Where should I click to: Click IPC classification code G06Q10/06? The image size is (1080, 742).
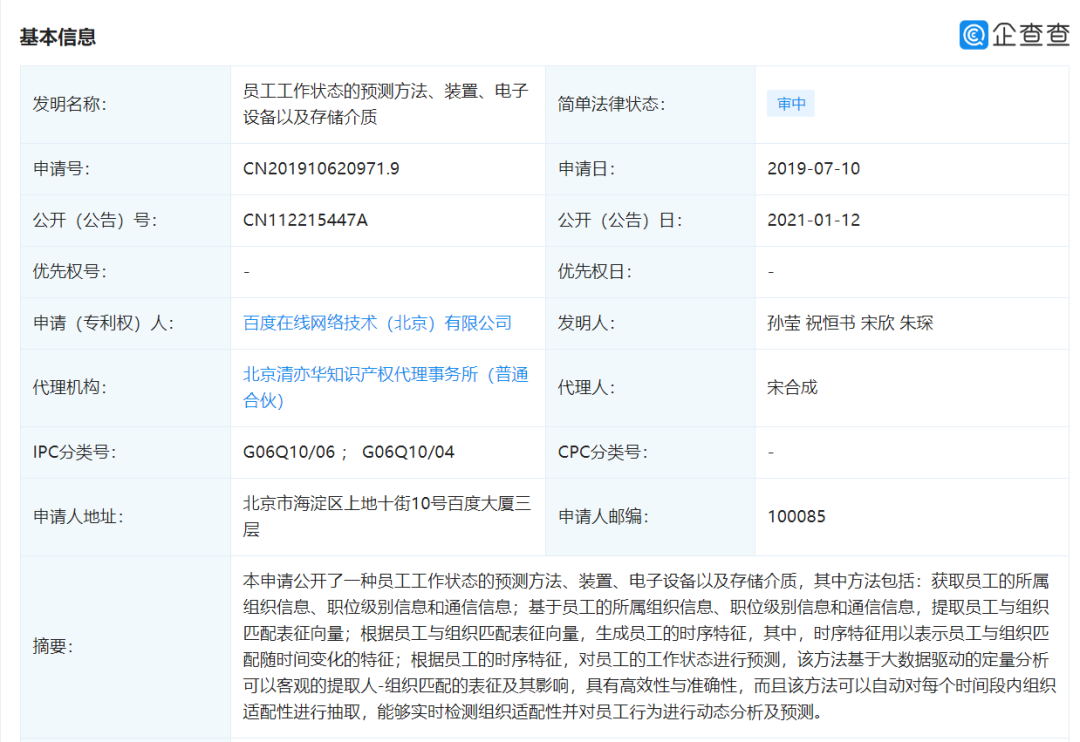pyautogui.click(x=288, y=452)
